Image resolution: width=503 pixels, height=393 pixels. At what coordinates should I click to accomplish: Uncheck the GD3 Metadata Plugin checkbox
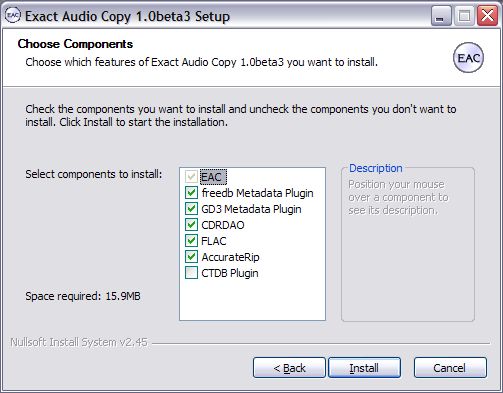(x=191, y=209)
